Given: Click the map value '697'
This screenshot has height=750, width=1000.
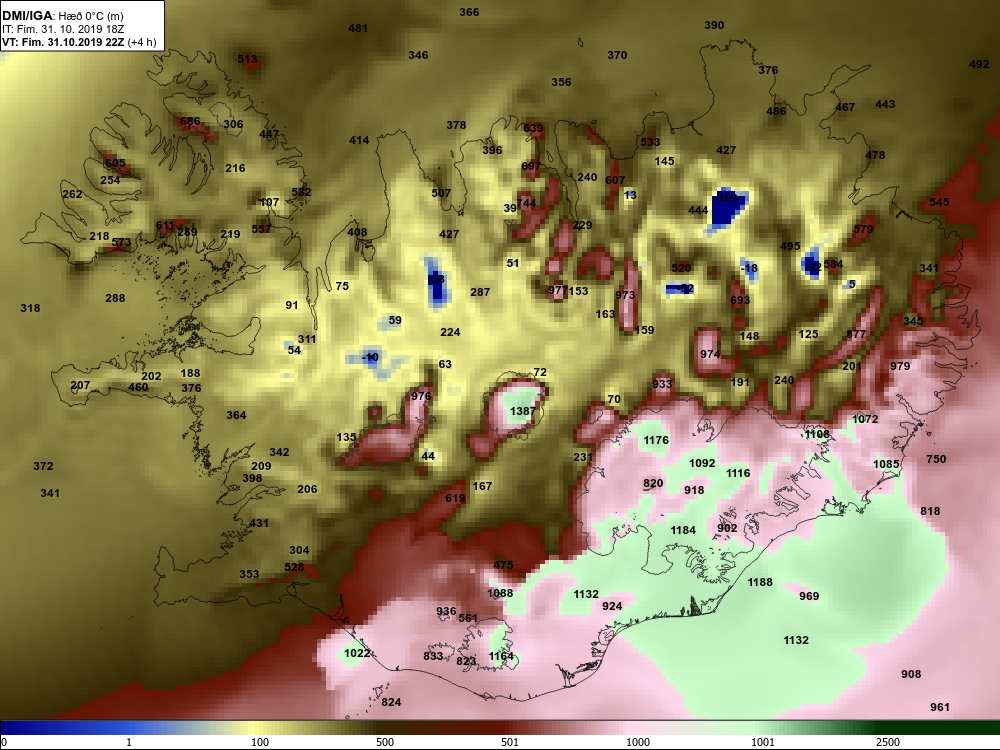Looking at the screenshot, I should (531, 166).
